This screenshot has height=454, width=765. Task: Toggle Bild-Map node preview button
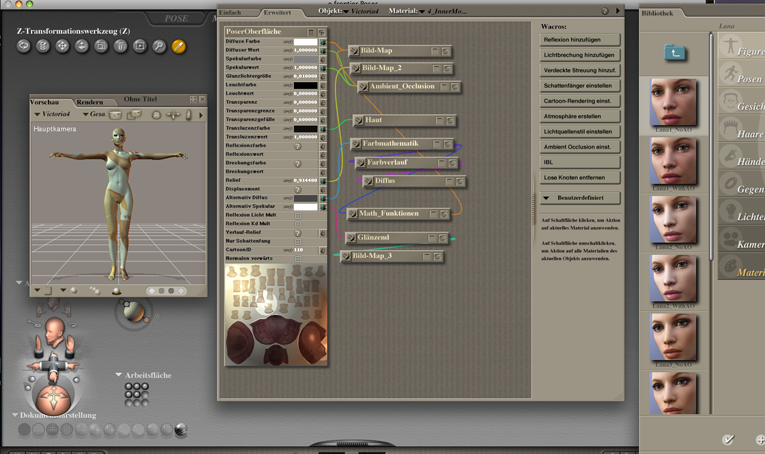[445, 51]
